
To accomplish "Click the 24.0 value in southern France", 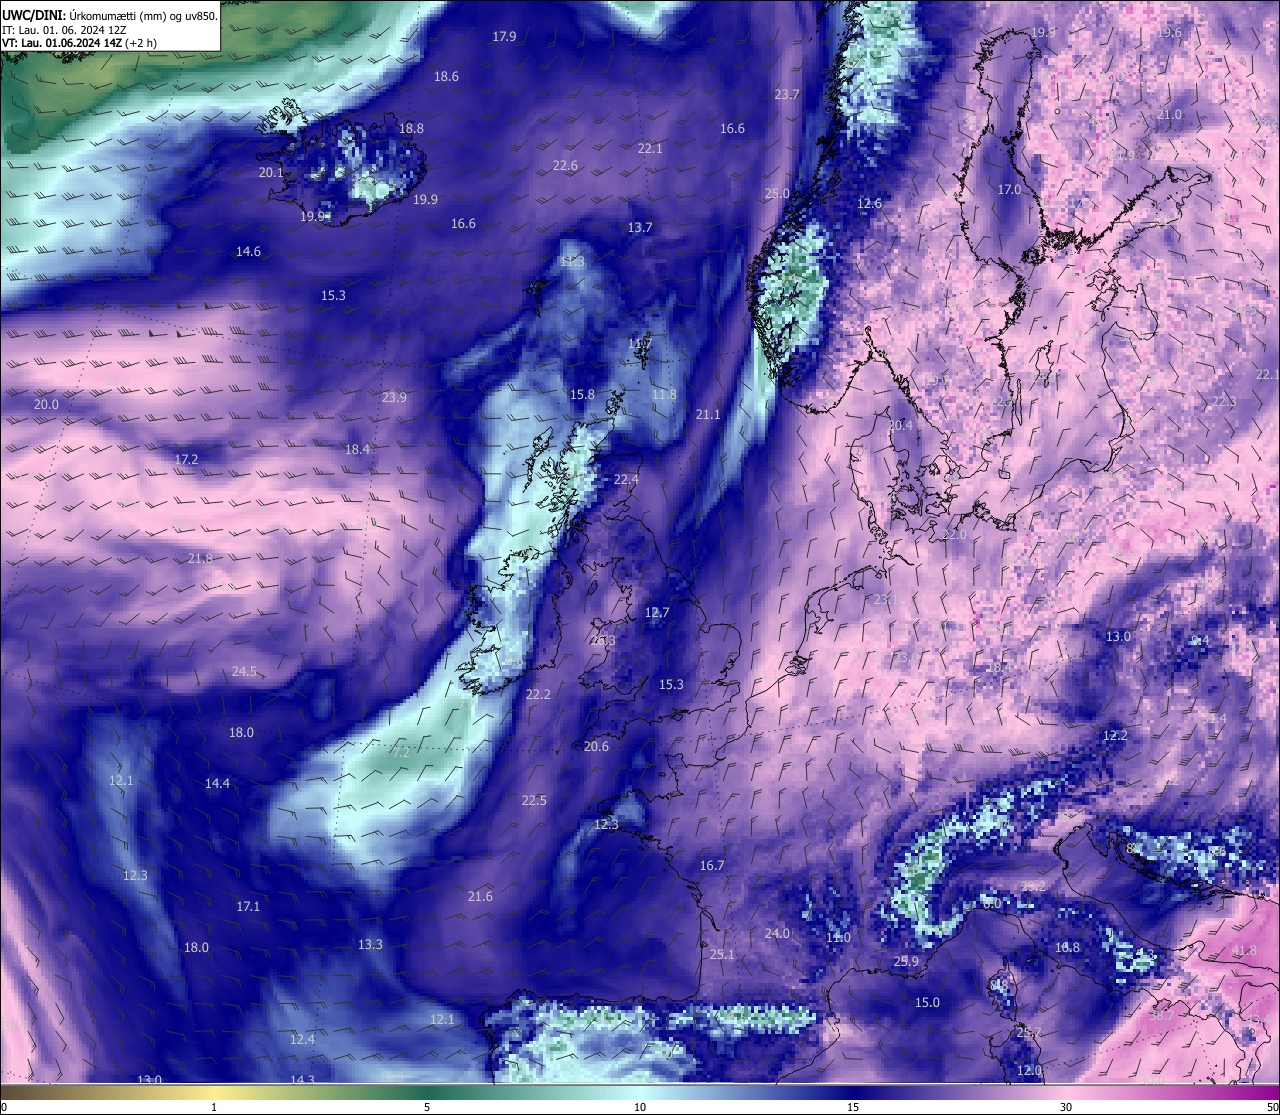I will tap(777, 934).
